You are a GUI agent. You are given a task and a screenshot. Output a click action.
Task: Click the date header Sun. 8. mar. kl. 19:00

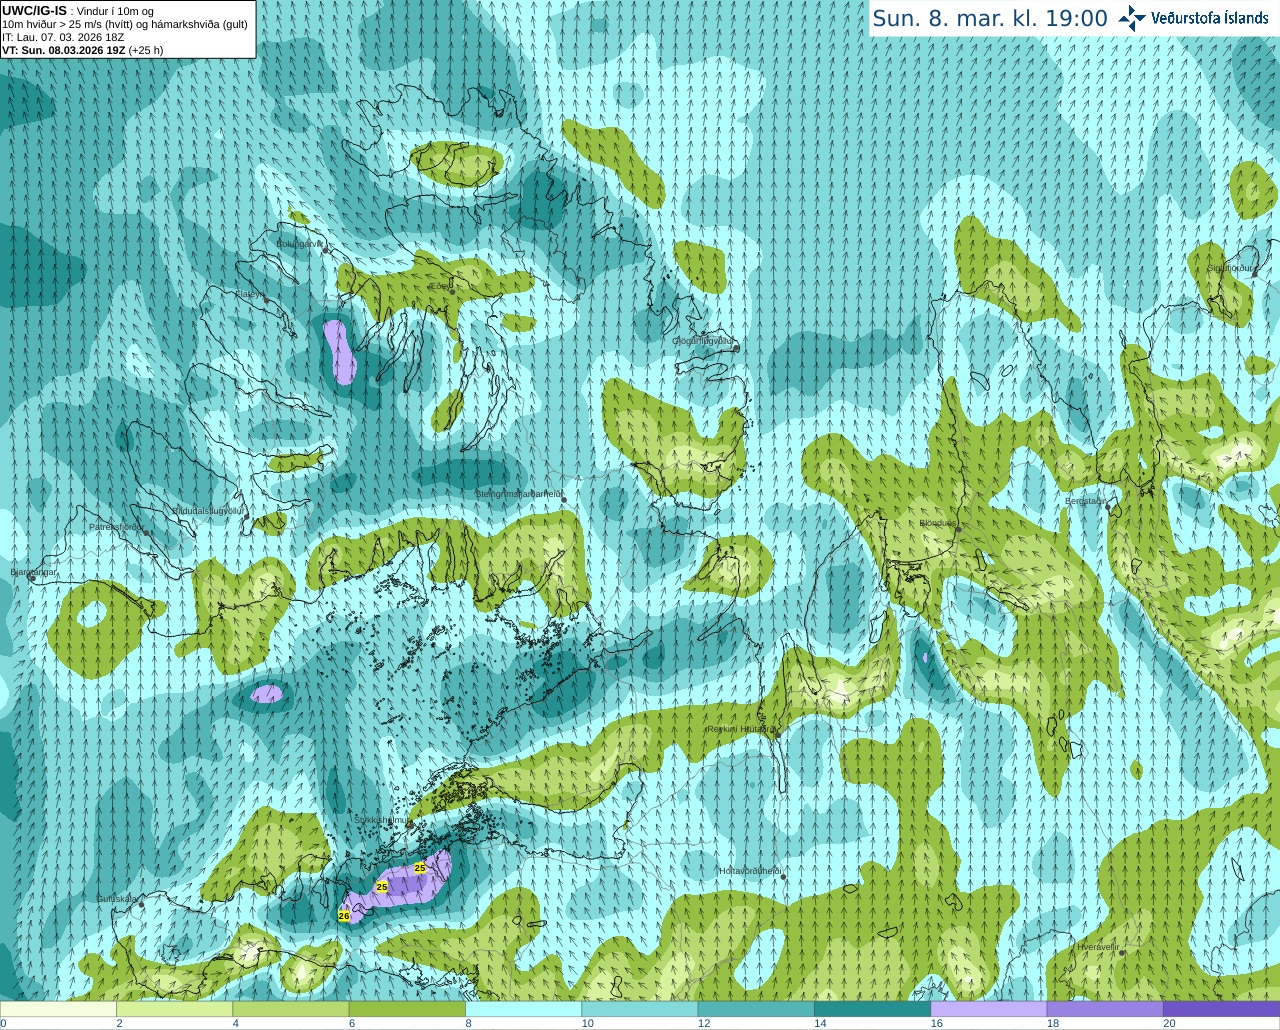coord(990,18)
